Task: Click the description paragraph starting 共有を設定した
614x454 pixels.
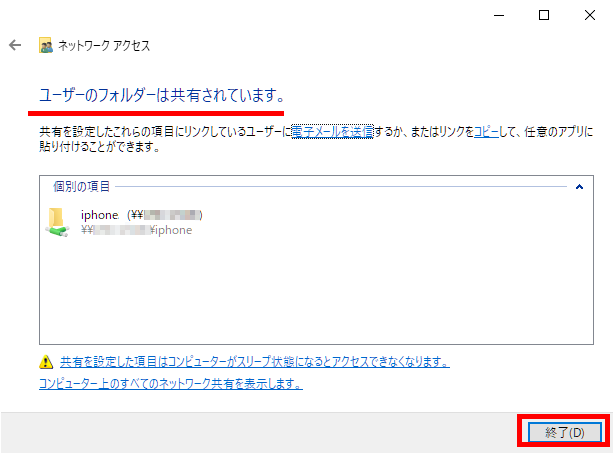Action: pyautogui.click(x=316, y=139)
